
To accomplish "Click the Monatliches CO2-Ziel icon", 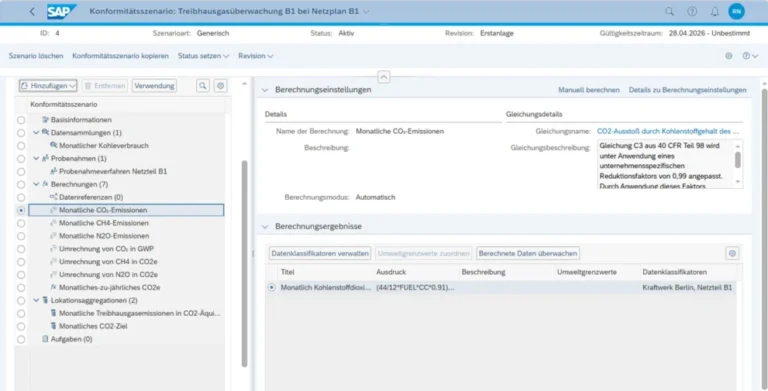I will pyautogui.click(x=54, y=326).
